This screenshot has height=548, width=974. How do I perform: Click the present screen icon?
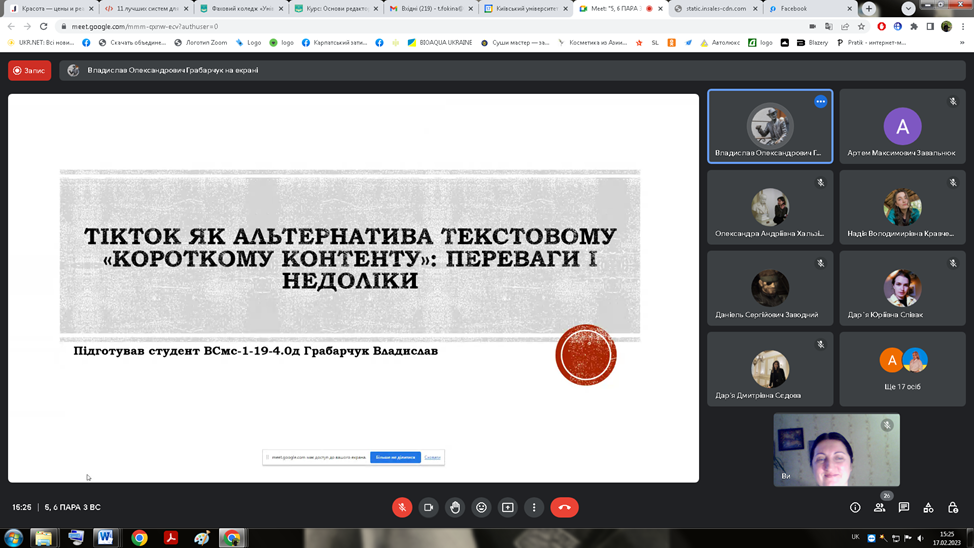click(508, 507)
